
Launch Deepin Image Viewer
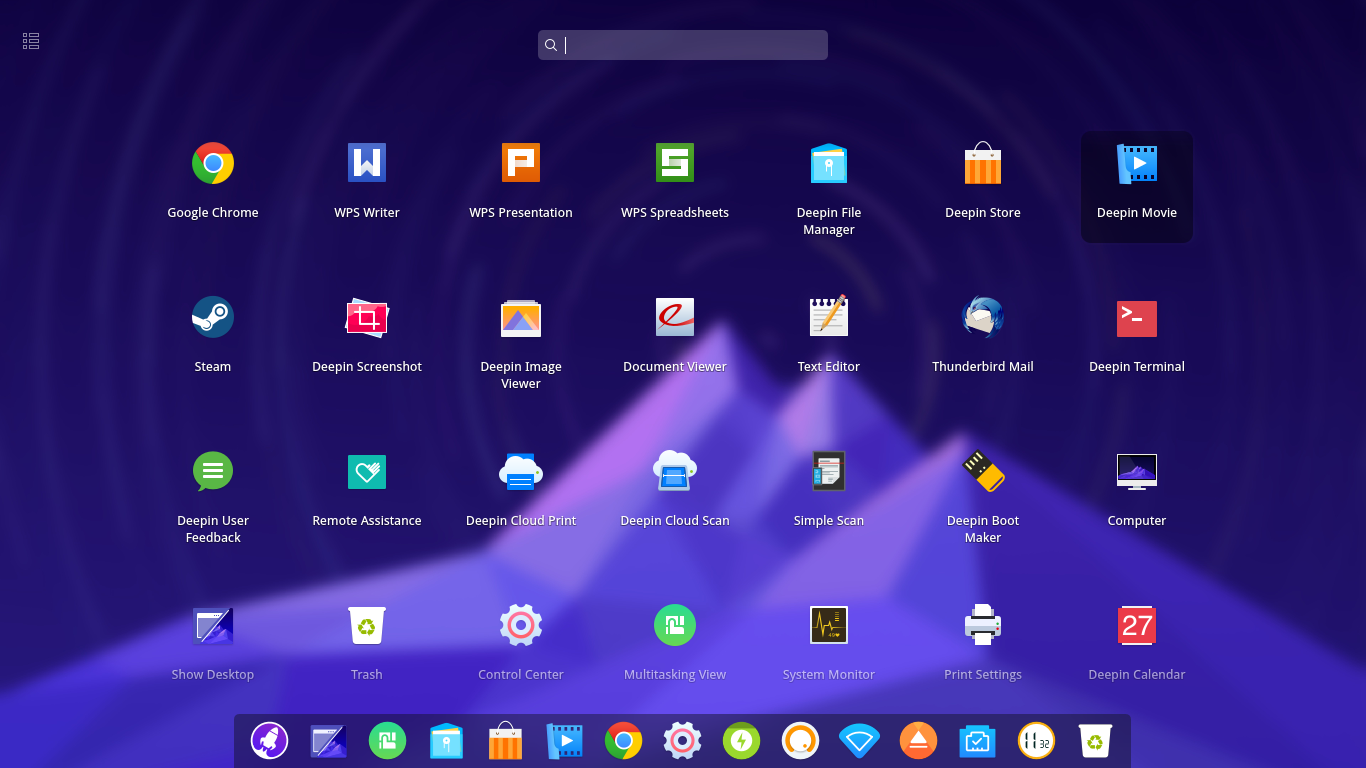pyautogui.click(x=520, y=317)
